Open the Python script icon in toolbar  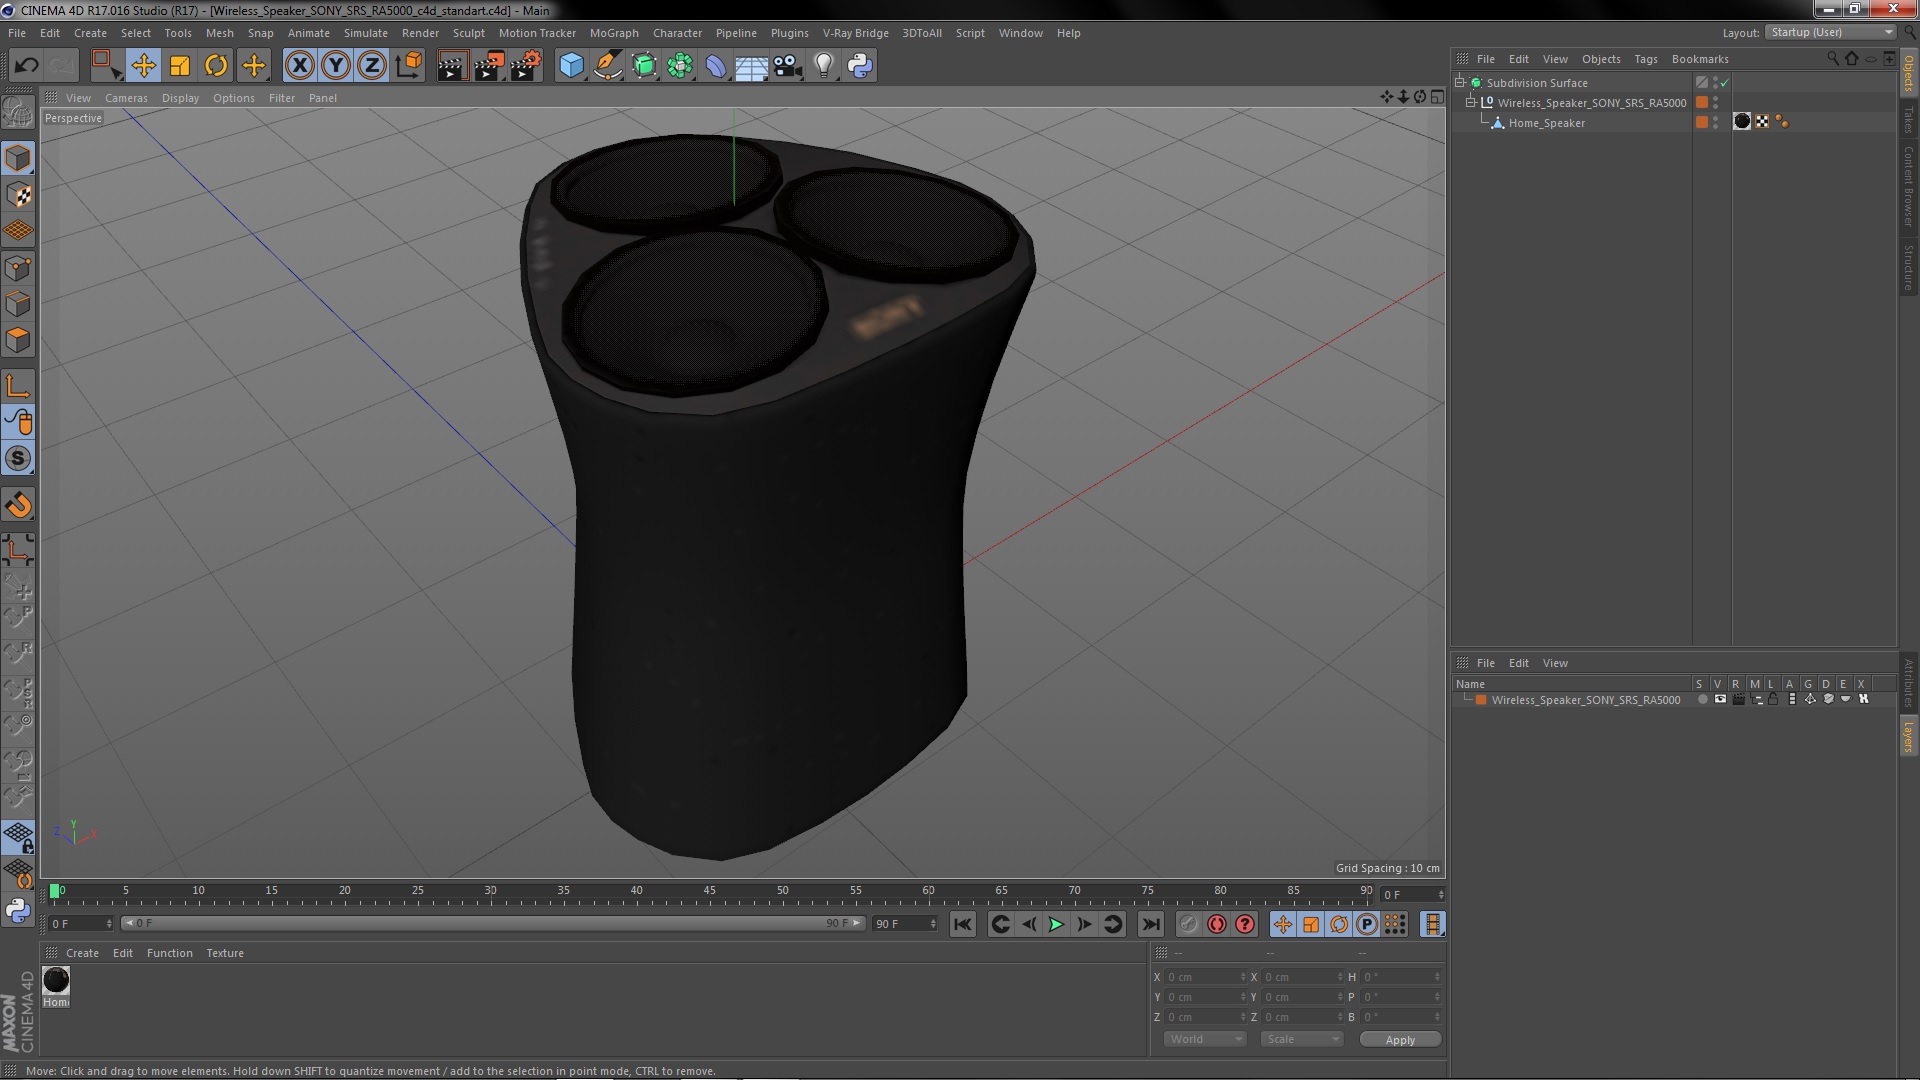pos(860,66)
